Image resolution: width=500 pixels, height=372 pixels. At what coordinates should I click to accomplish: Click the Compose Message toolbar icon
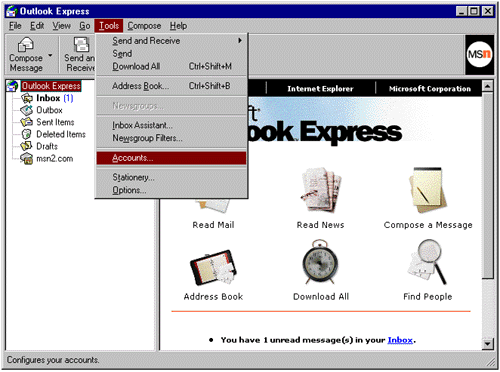[x=26, y=45]
